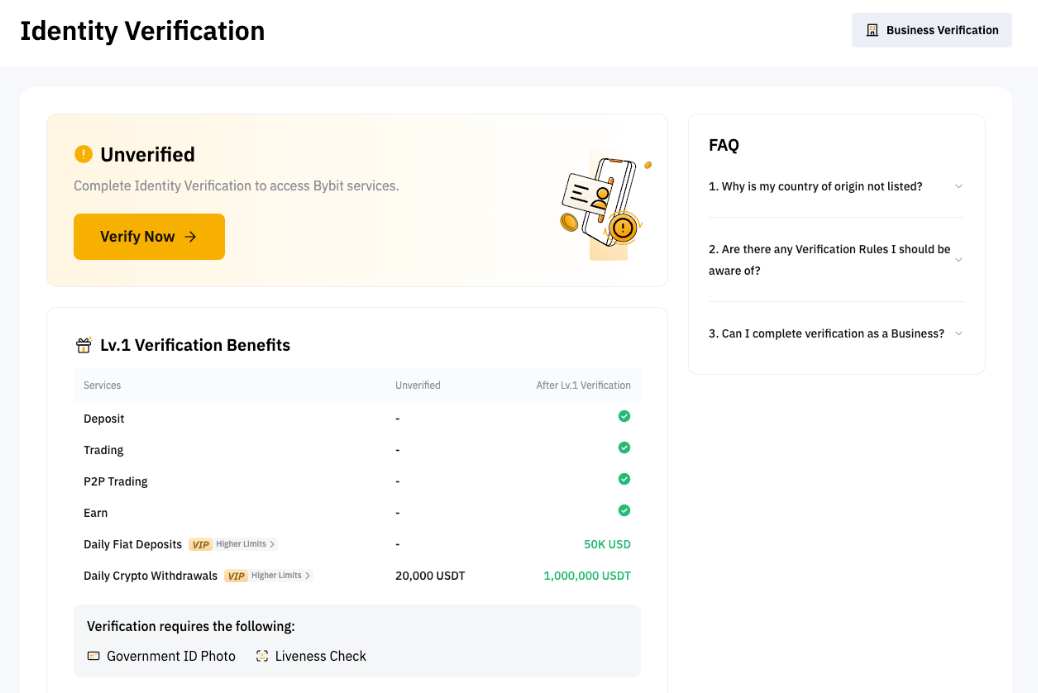Click Lv.1 Verification Benefits heading
This screenshot has height=693, width=1038.
tap(195, 345)
